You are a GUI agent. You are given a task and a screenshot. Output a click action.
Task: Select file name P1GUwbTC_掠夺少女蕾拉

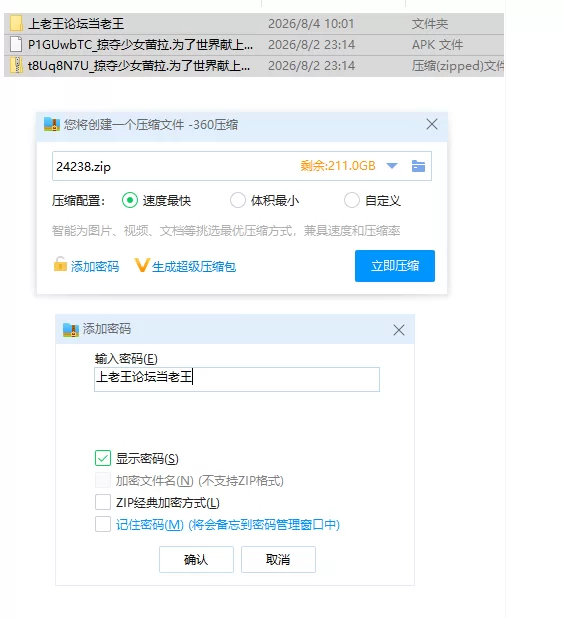(140, 45)
